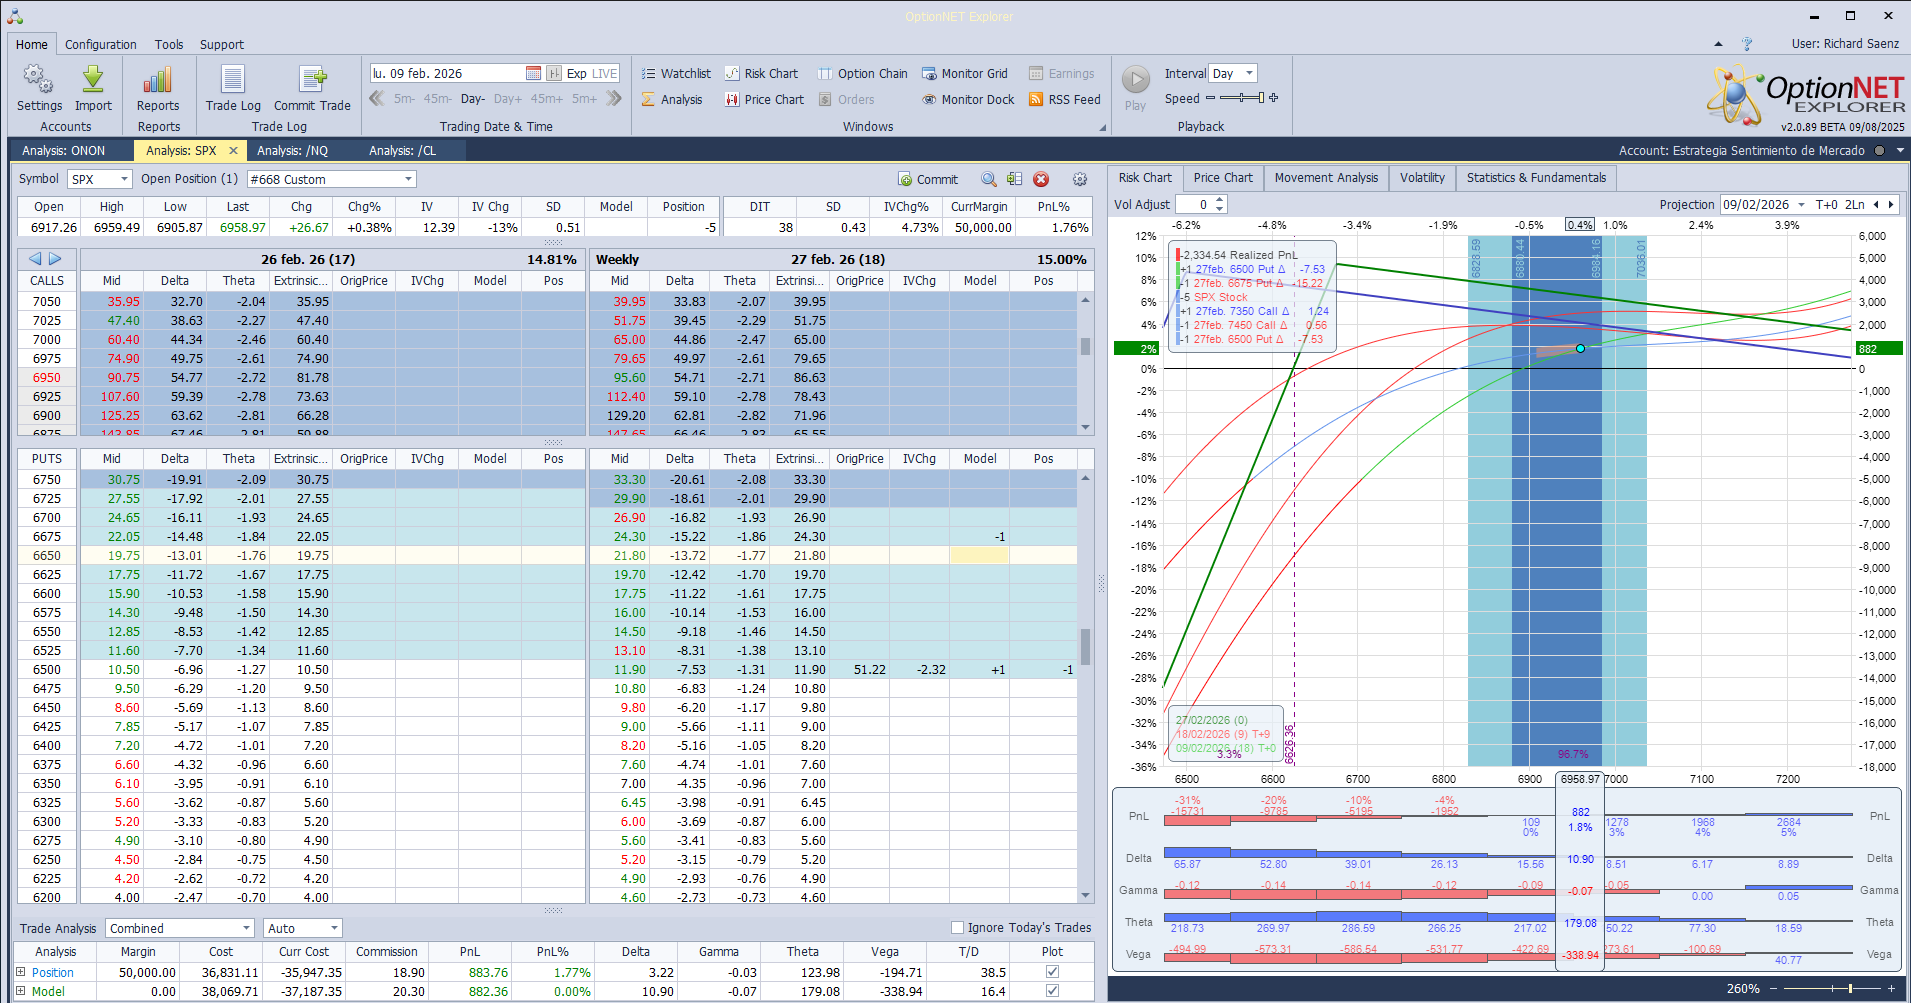
Task: Open the RSS Feed window
Action: pyautogui.click(x=1064, y=99)
